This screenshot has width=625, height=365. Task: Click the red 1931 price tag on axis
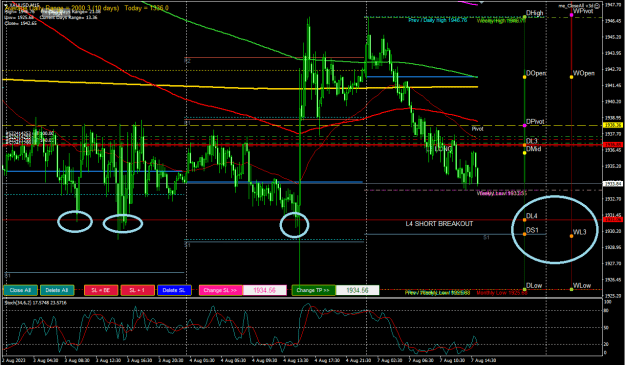tap(613, 220)
